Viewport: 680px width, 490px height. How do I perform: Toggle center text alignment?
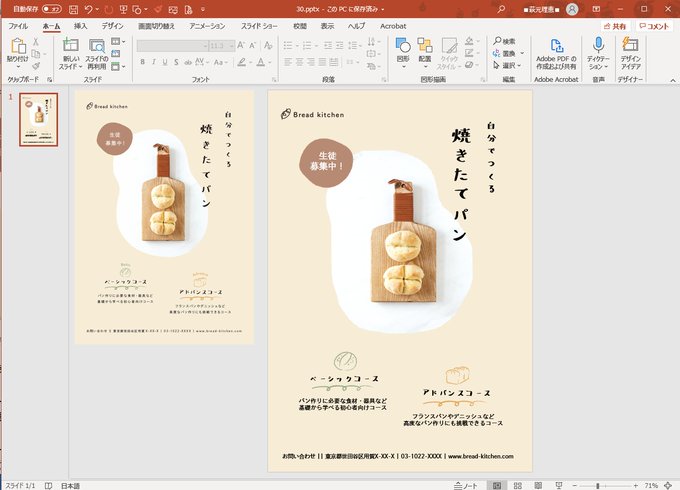[x=299, y=62]
